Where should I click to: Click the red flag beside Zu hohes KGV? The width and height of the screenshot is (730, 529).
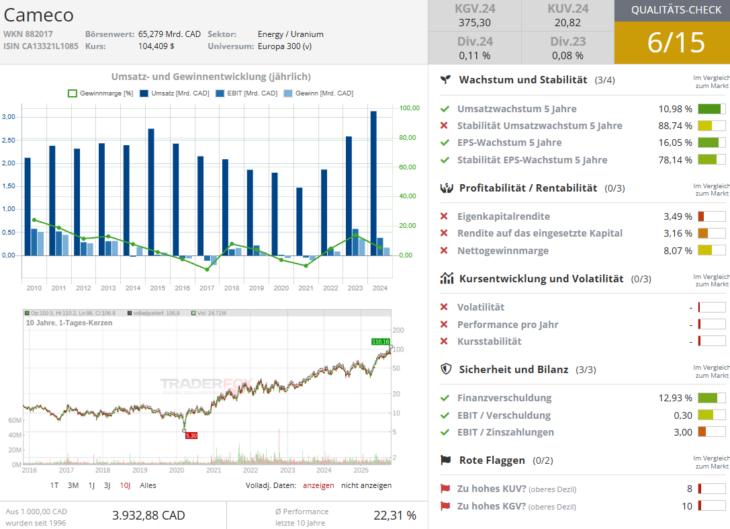click(x=445, y=507)
